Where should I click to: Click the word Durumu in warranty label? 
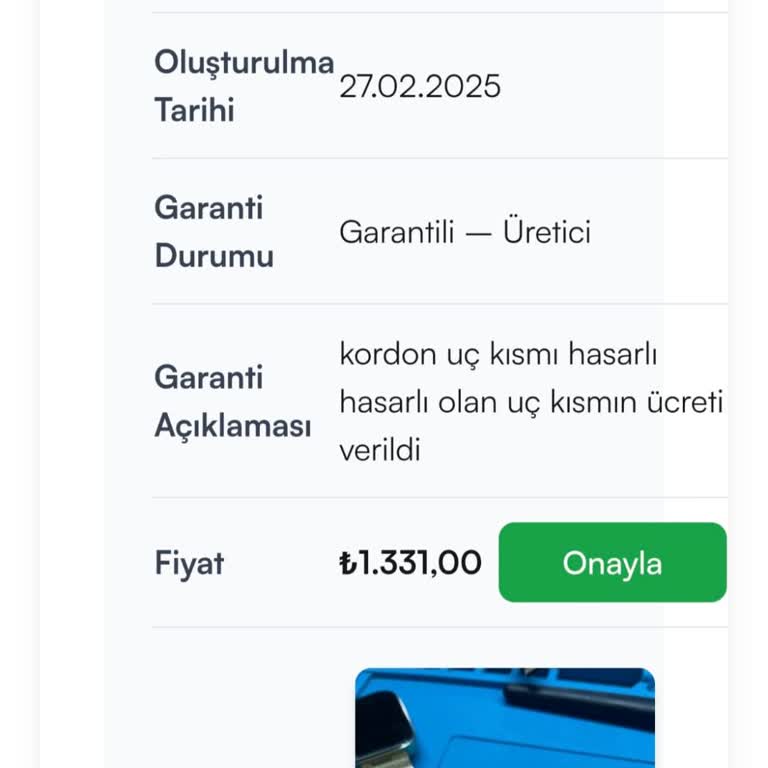point(213,256)
